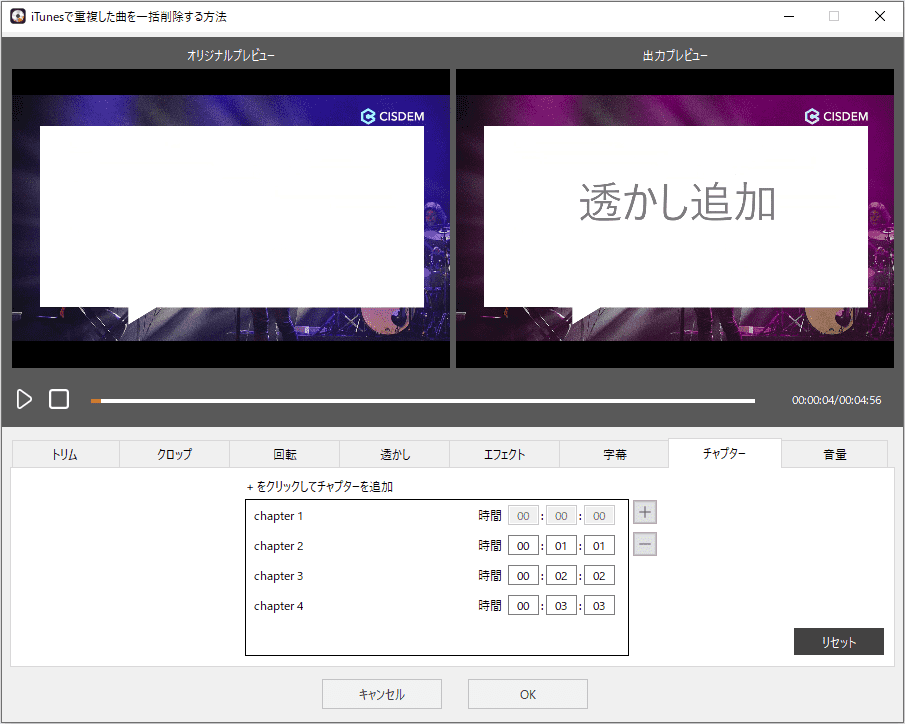Go to the 透かし tab
This screenshot has width=905, height=724.
[395, 454]
